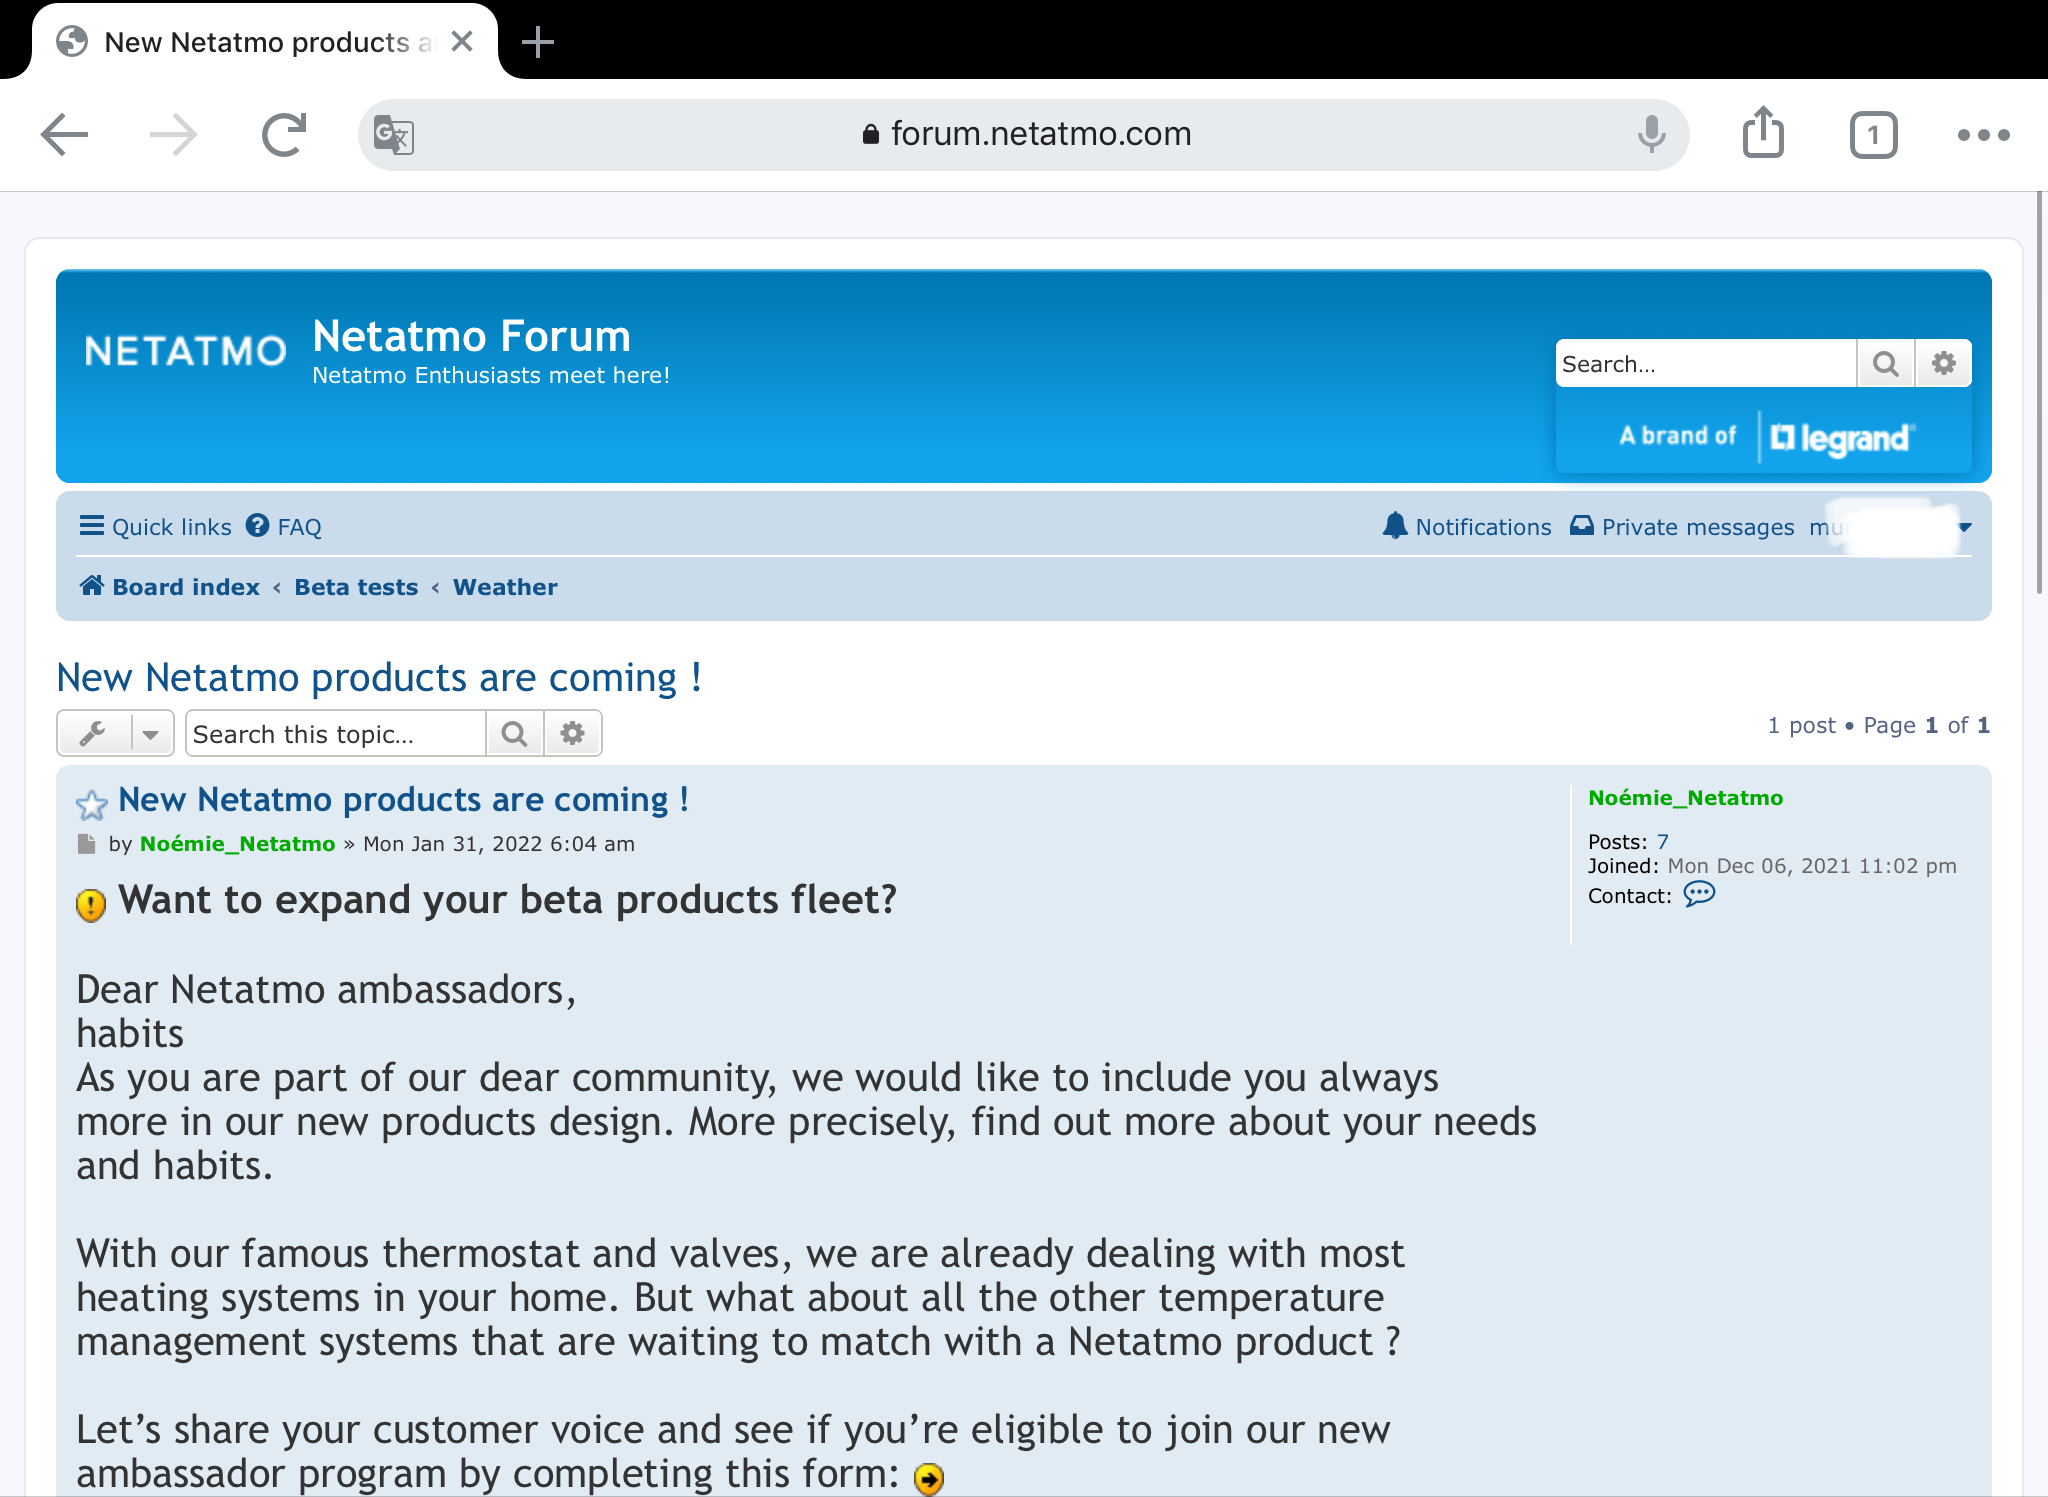
Task: Select the New Netatmo products browser tab
Action: tap(265, 42)
